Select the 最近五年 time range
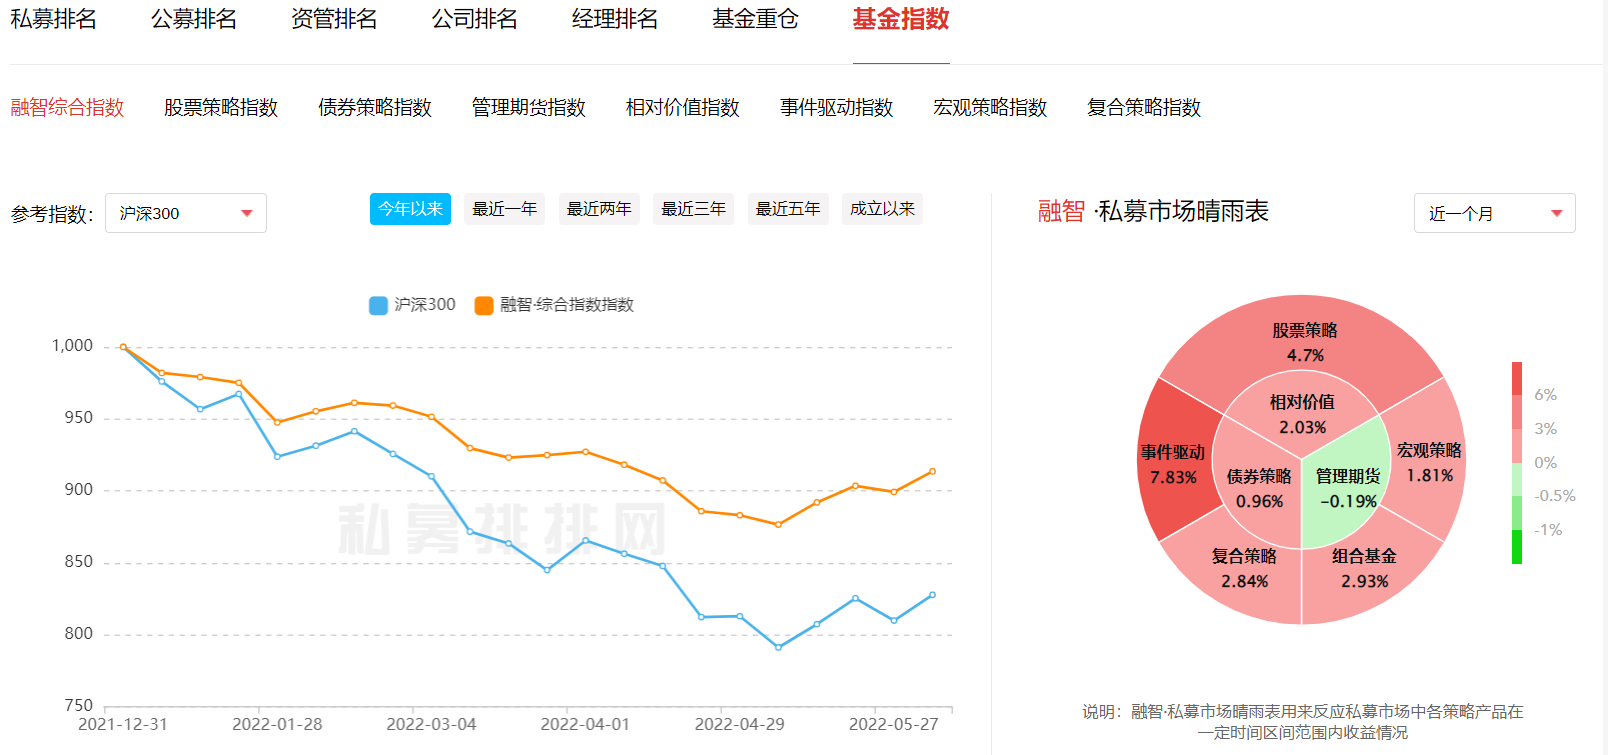 [788, 209]
